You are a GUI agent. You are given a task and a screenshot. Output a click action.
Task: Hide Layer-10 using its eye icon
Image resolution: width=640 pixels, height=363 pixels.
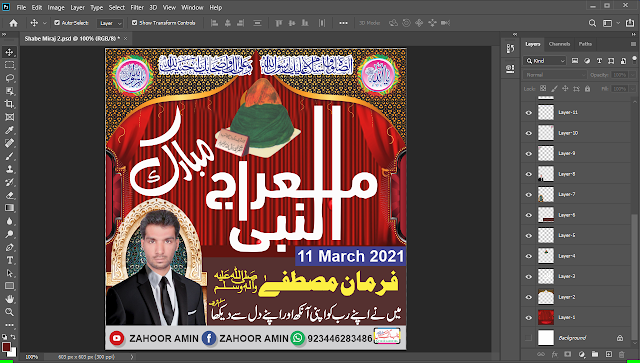pyautogui.click(x=529, y=133)
